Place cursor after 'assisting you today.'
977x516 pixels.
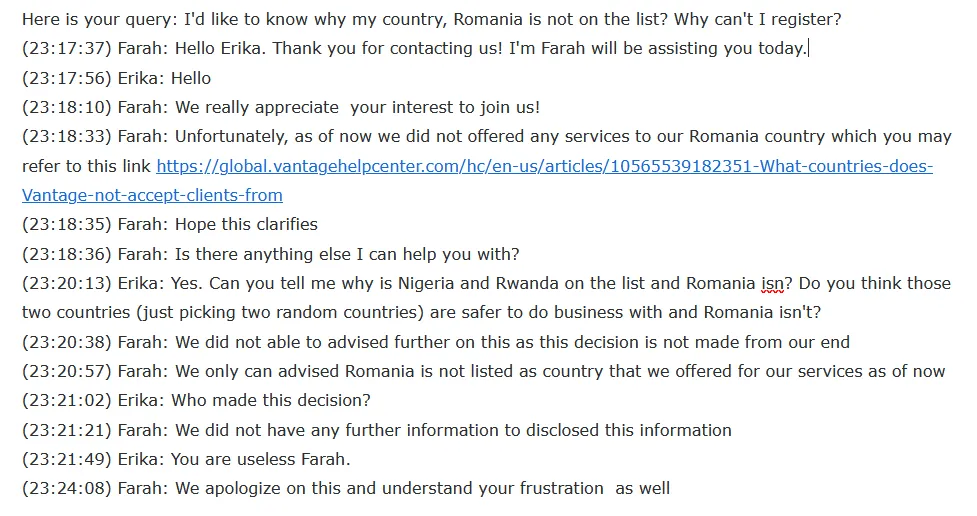808,49
